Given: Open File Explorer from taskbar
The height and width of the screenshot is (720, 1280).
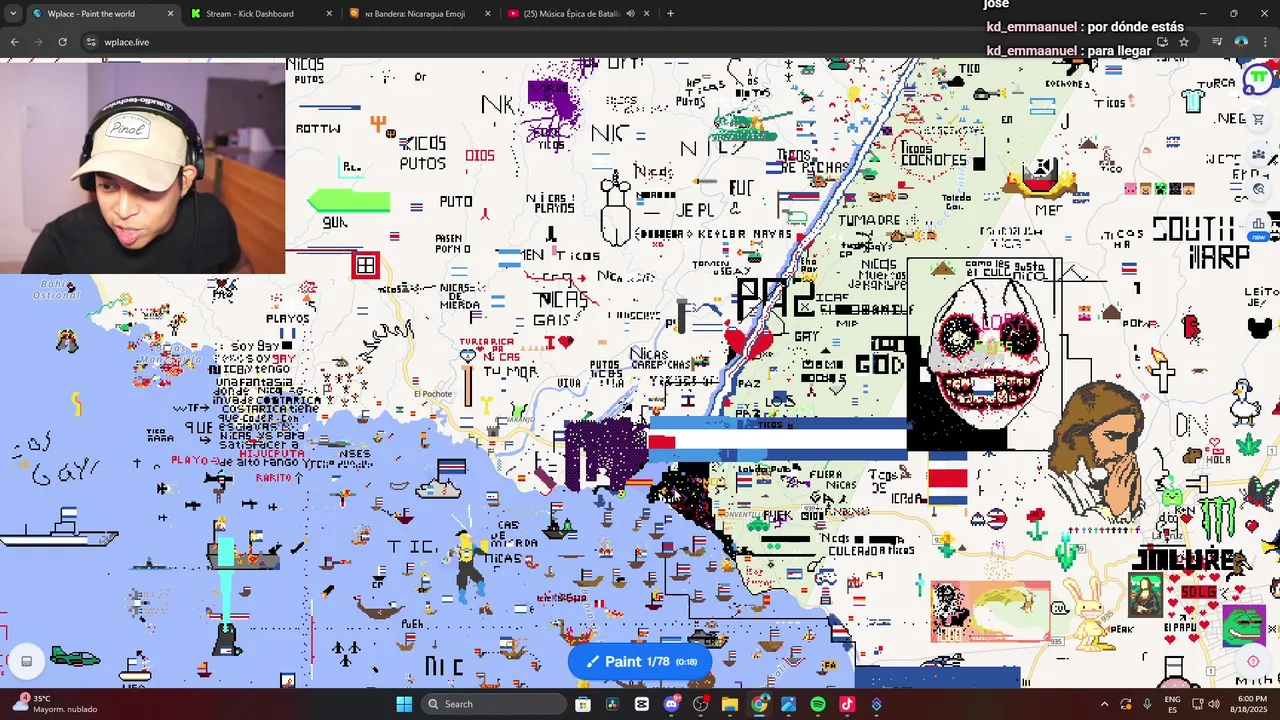Looking at the screenshot, I should coord(730,704).
